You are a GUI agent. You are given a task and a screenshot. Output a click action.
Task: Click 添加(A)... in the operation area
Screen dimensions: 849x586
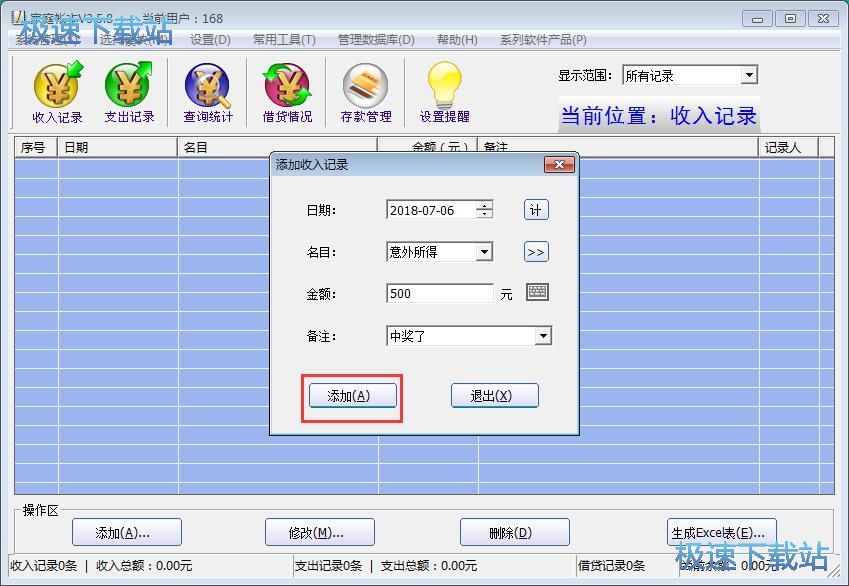click(127, 532)
